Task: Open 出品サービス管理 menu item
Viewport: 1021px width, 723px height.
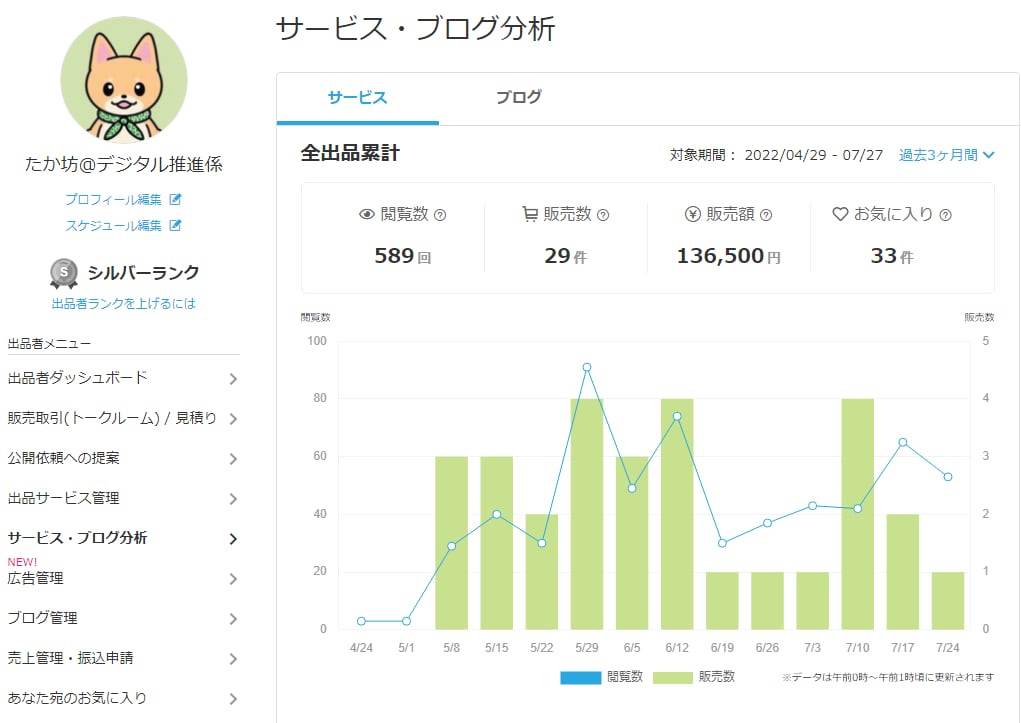Action: [x=64, y=498]
